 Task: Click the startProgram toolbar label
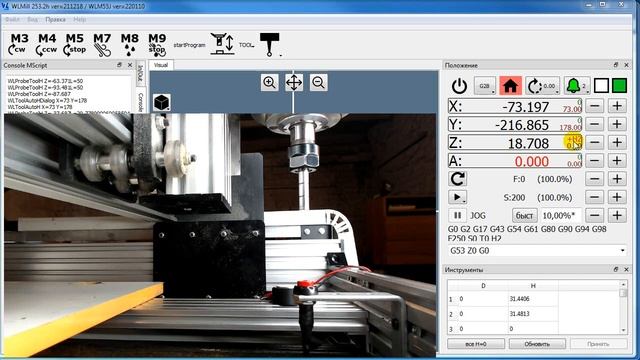pos(189,45)
